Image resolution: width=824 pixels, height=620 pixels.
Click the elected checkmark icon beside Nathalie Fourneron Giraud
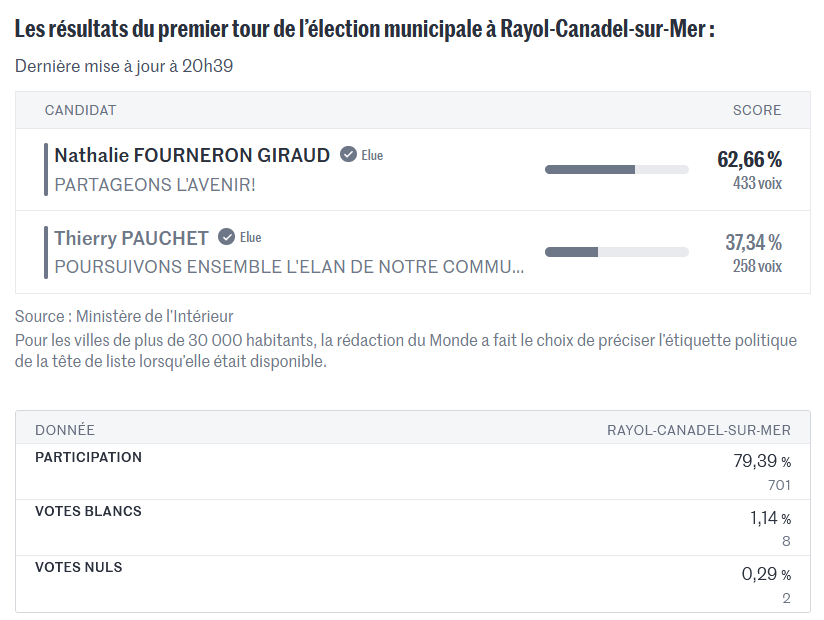pyautogui.click(x=348, y=155)
